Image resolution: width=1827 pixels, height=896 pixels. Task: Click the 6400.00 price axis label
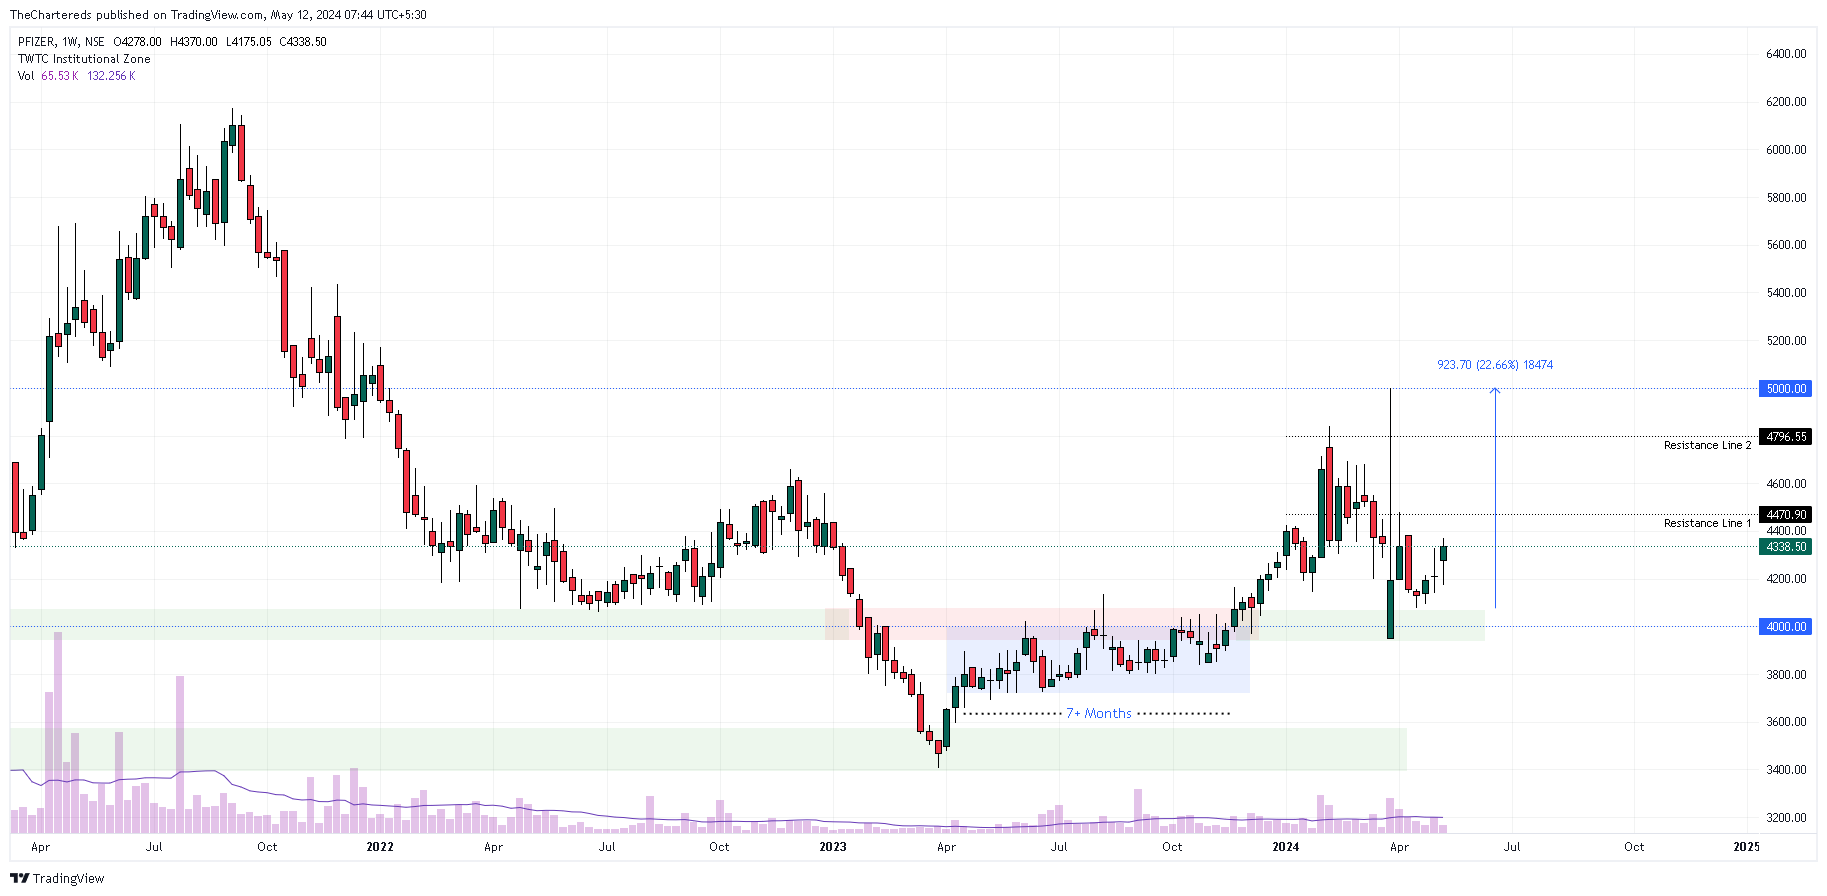point(1786,54)
